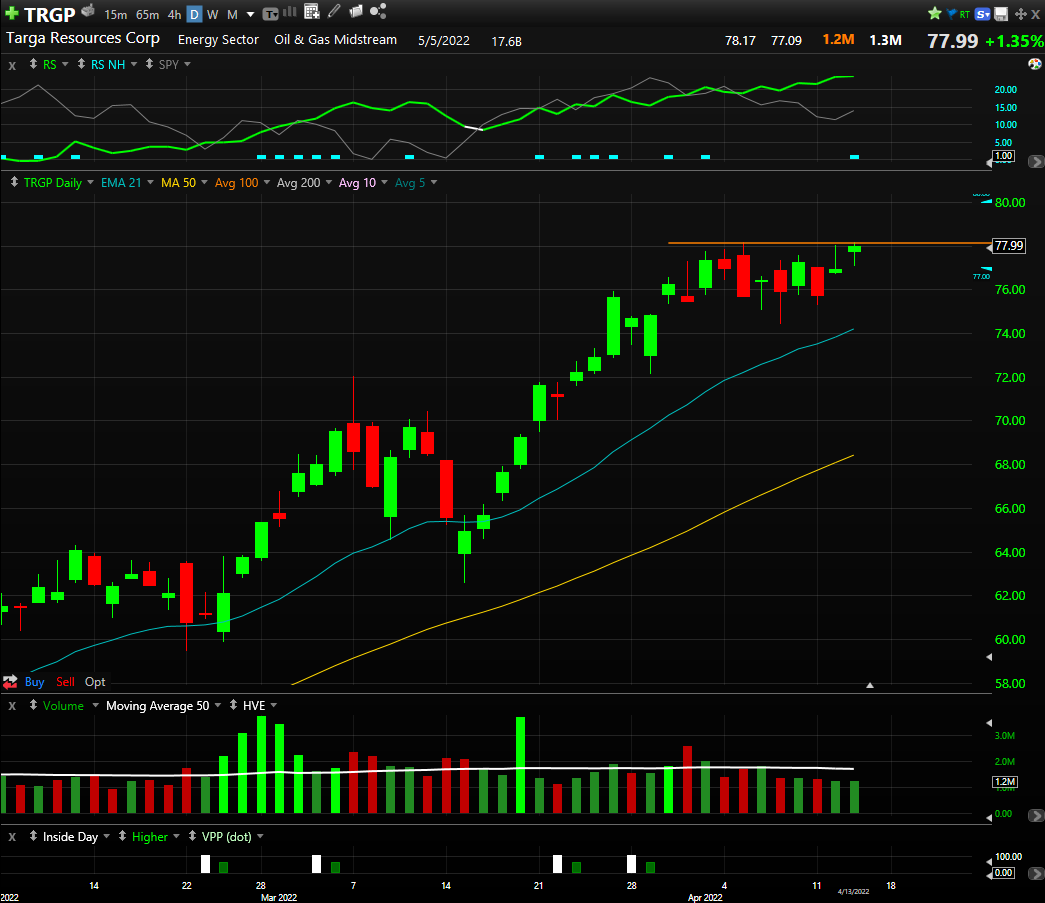1045x903 pixels.
Task: Click the Oil & Gas Midstream link
Action: click(x=335, y=40)
